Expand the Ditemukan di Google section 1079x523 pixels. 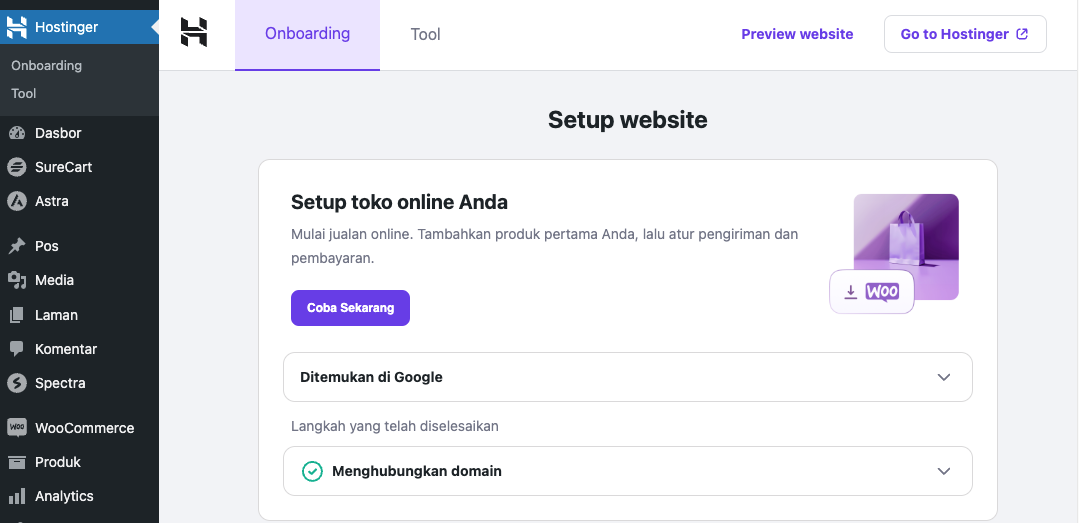click(x=943, y=377)
